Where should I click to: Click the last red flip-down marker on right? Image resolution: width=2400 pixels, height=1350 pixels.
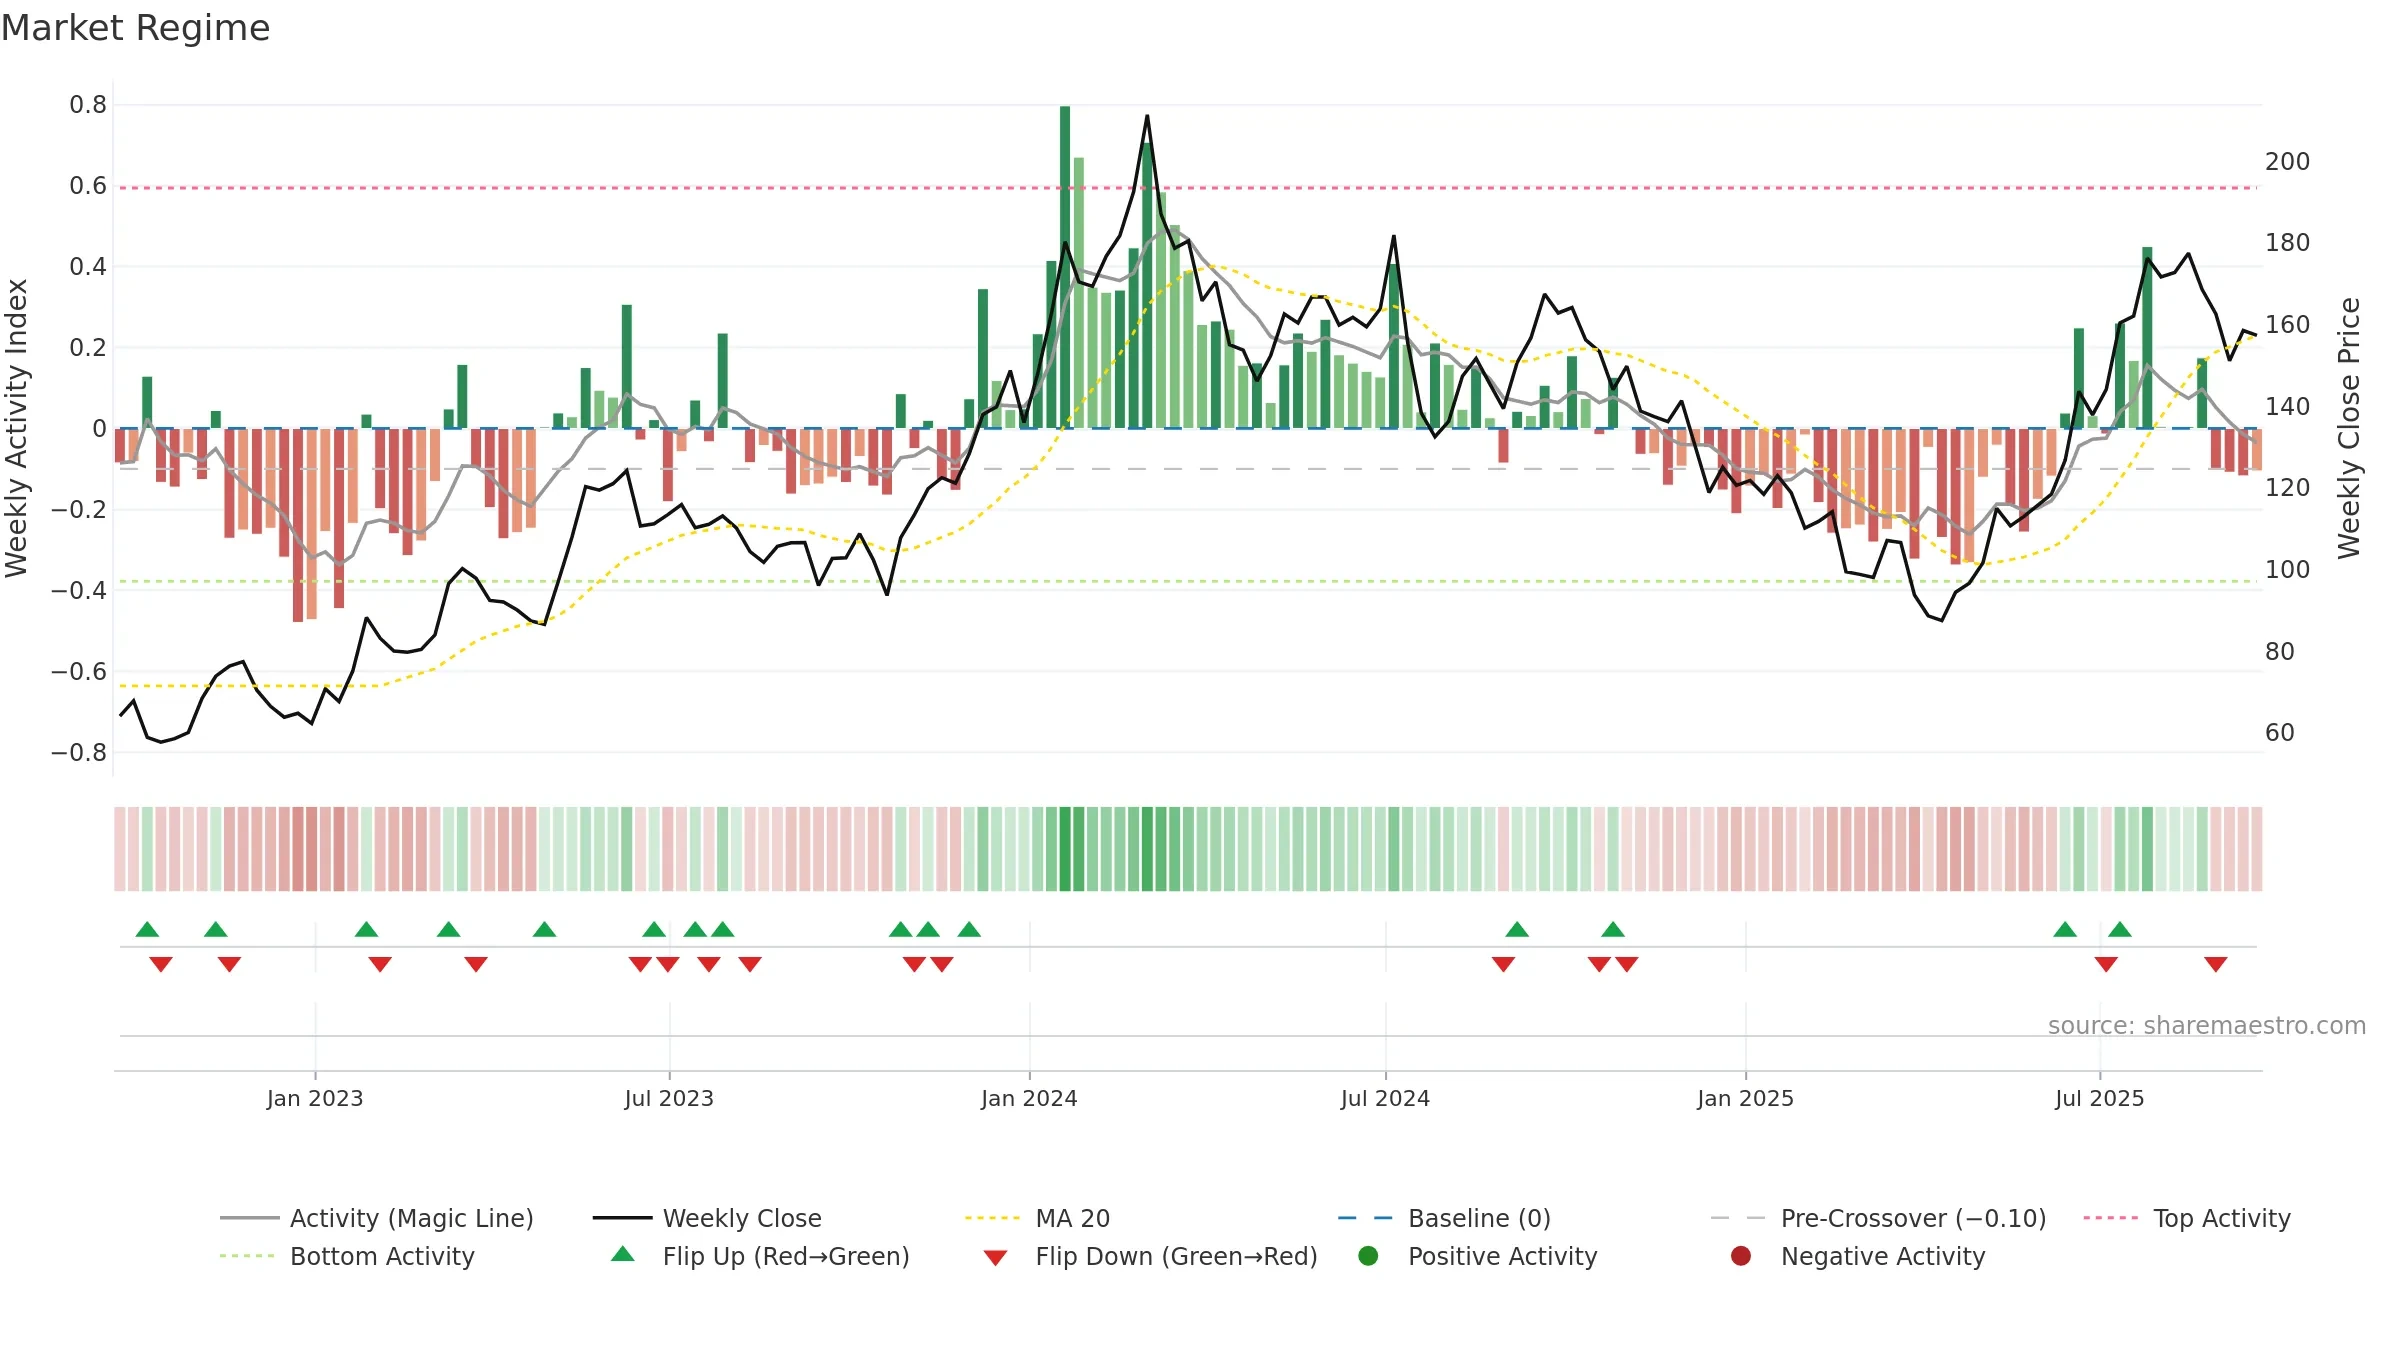pyautogui.click(x=2216, y=964)
